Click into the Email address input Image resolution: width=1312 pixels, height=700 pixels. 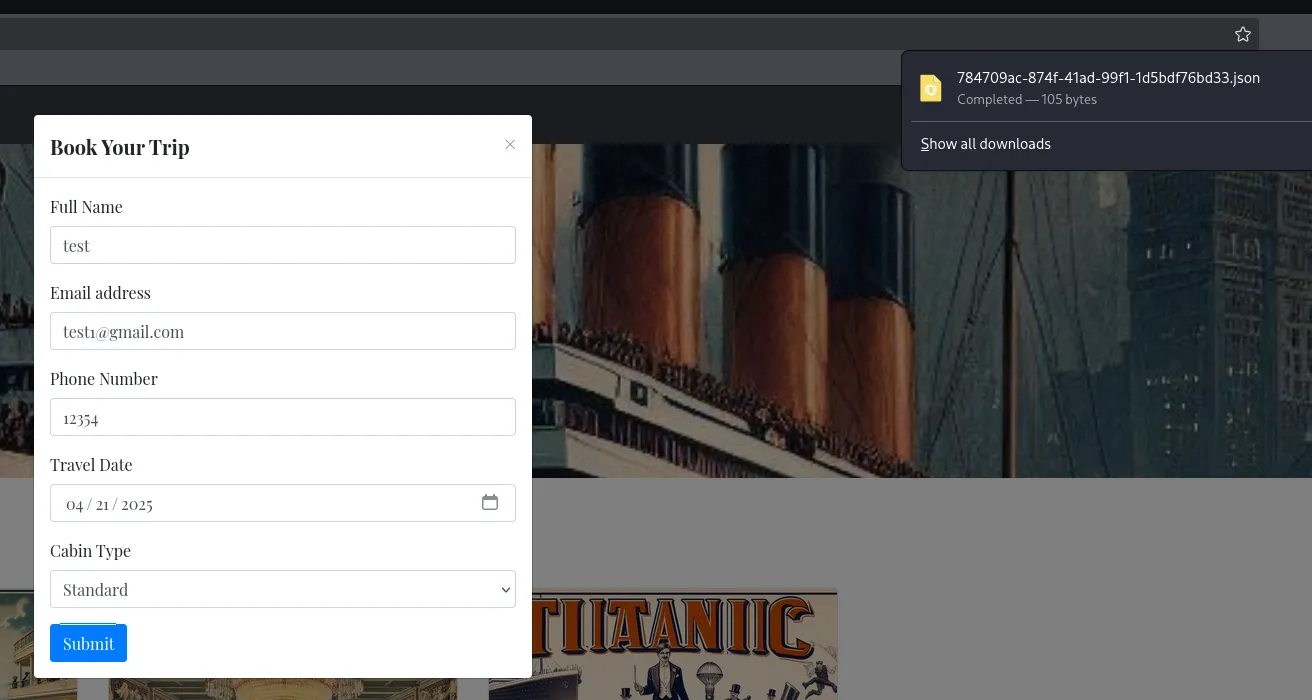283,331
